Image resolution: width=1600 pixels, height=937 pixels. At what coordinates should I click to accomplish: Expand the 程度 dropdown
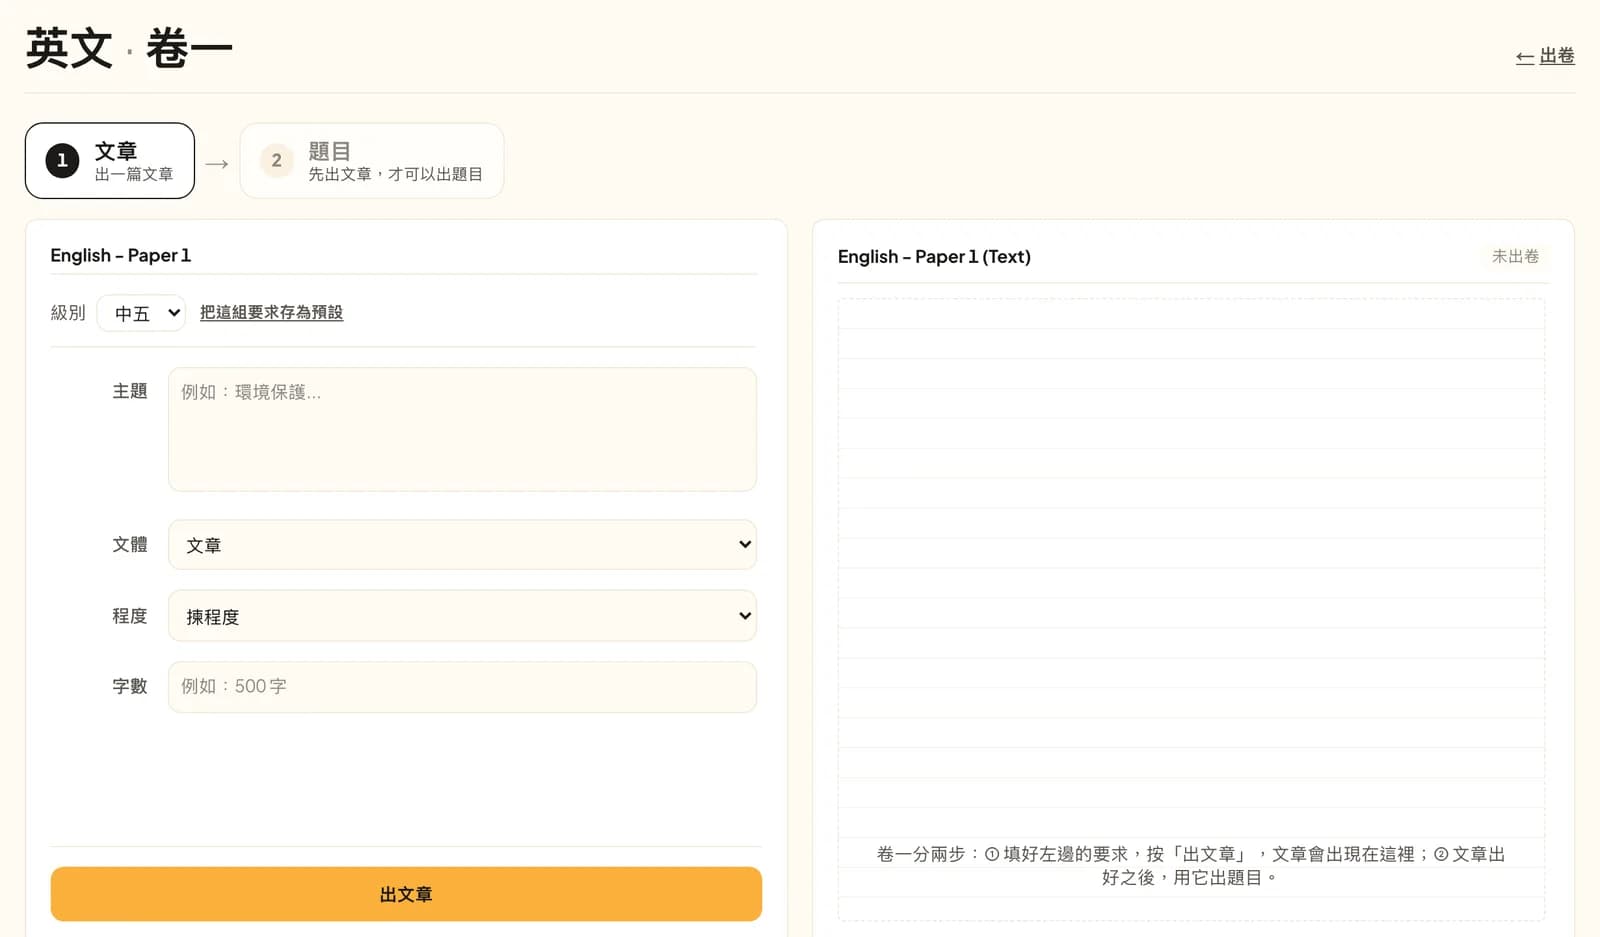click(462, 616)
